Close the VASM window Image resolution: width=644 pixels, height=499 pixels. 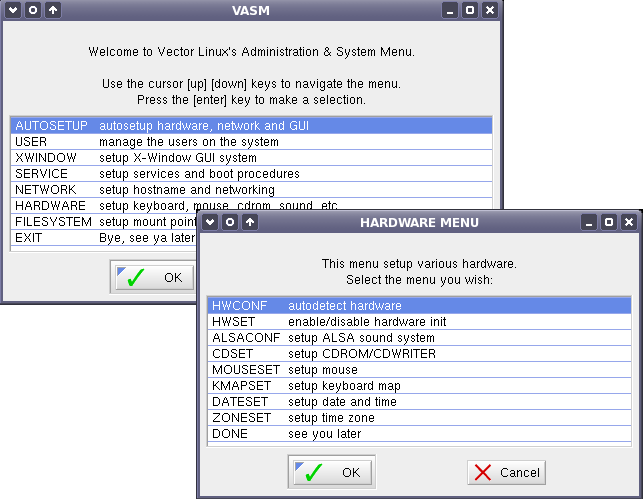pyautogui.click(x=490, y=10)
